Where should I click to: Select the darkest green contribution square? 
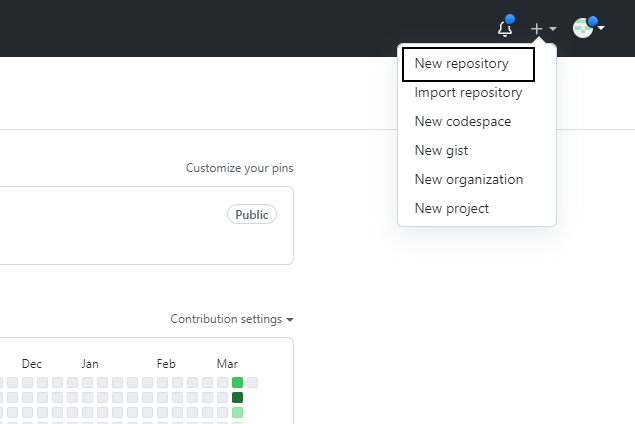point(237,397)
